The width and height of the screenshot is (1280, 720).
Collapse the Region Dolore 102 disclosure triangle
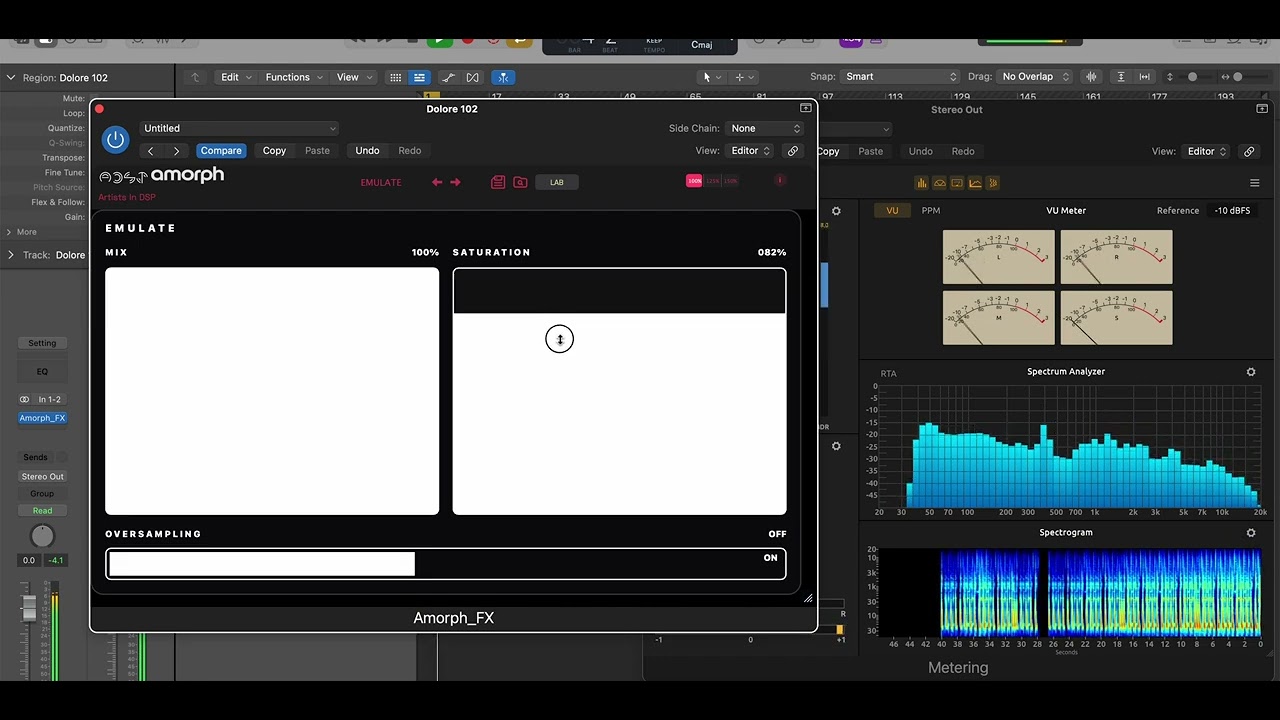tap(11, 78)
